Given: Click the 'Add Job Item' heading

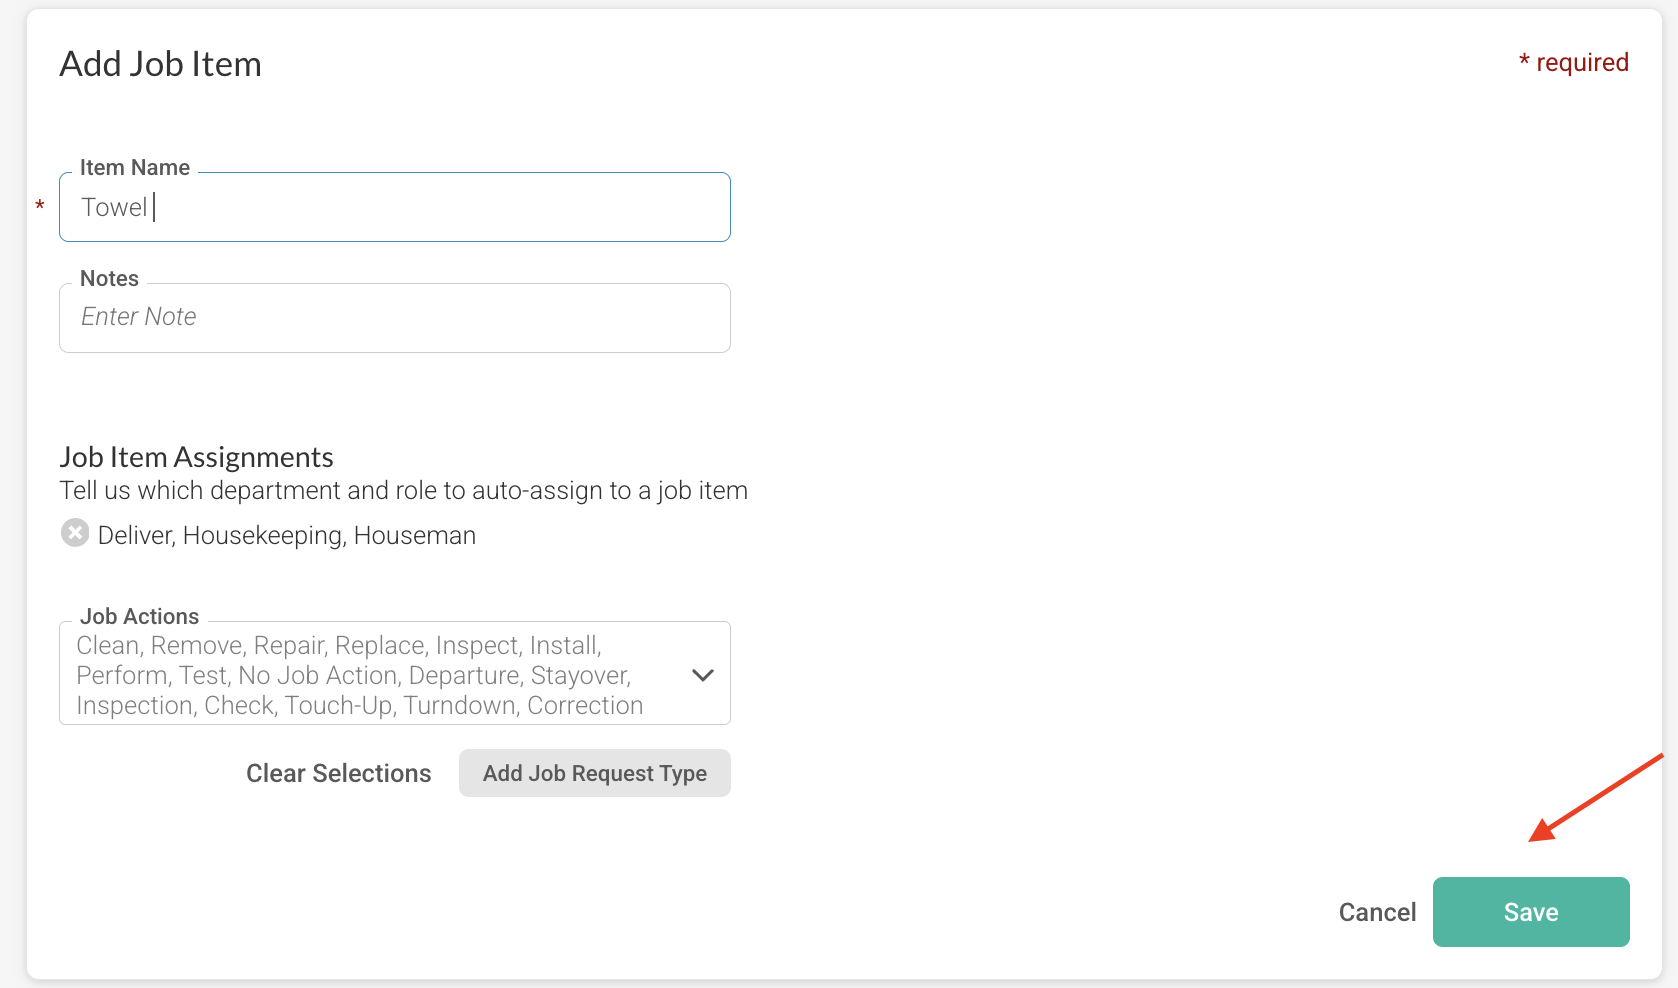Looking at the screenshot, I should [160, 64].
